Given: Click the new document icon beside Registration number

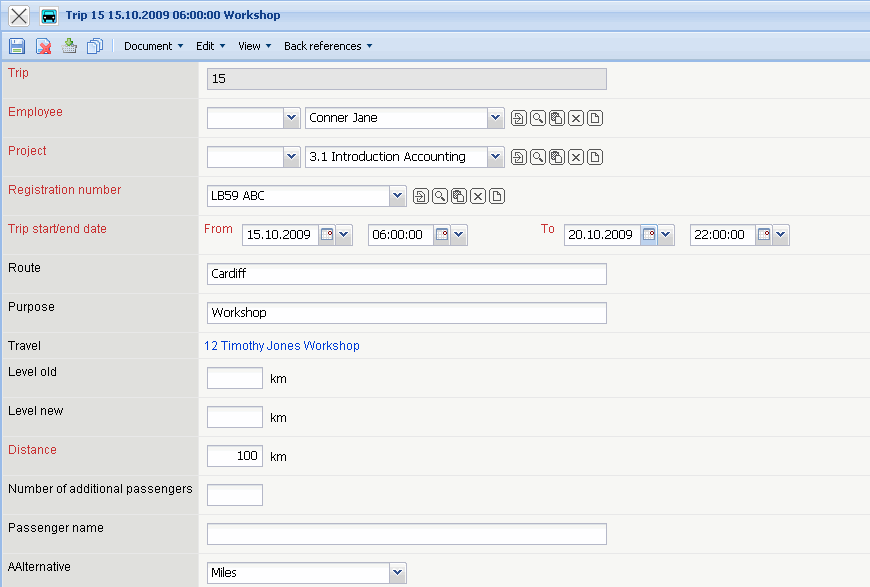Looking at the screenshot, I should (x=497, y=196).
